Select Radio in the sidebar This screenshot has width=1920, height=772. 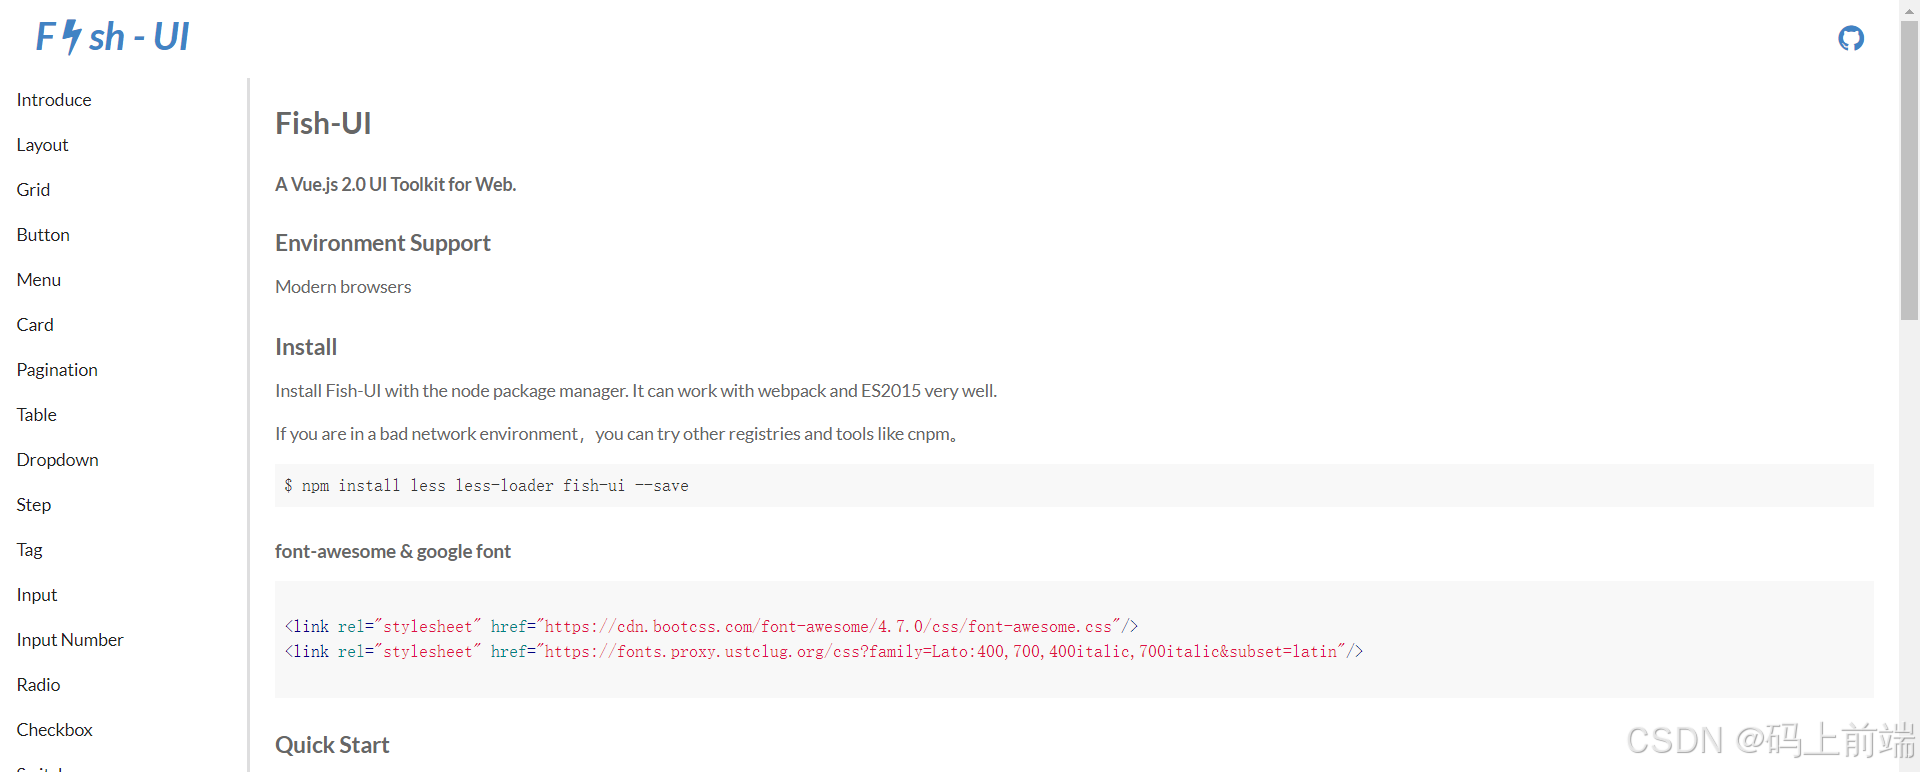point(38,685)
